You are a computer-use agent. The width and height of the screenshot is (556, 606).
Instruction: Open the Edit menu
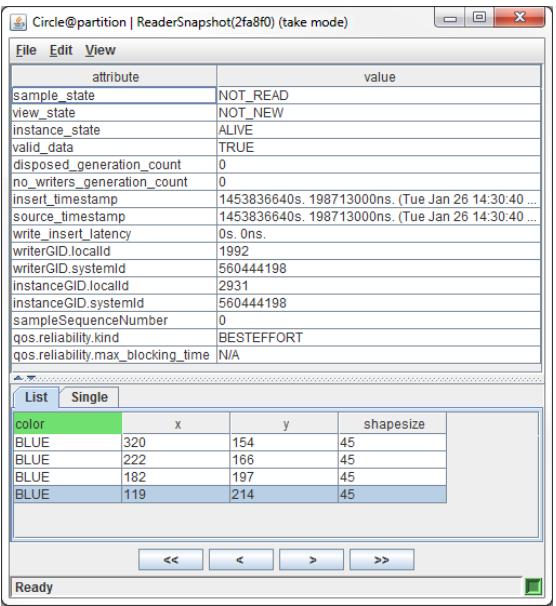61,50
